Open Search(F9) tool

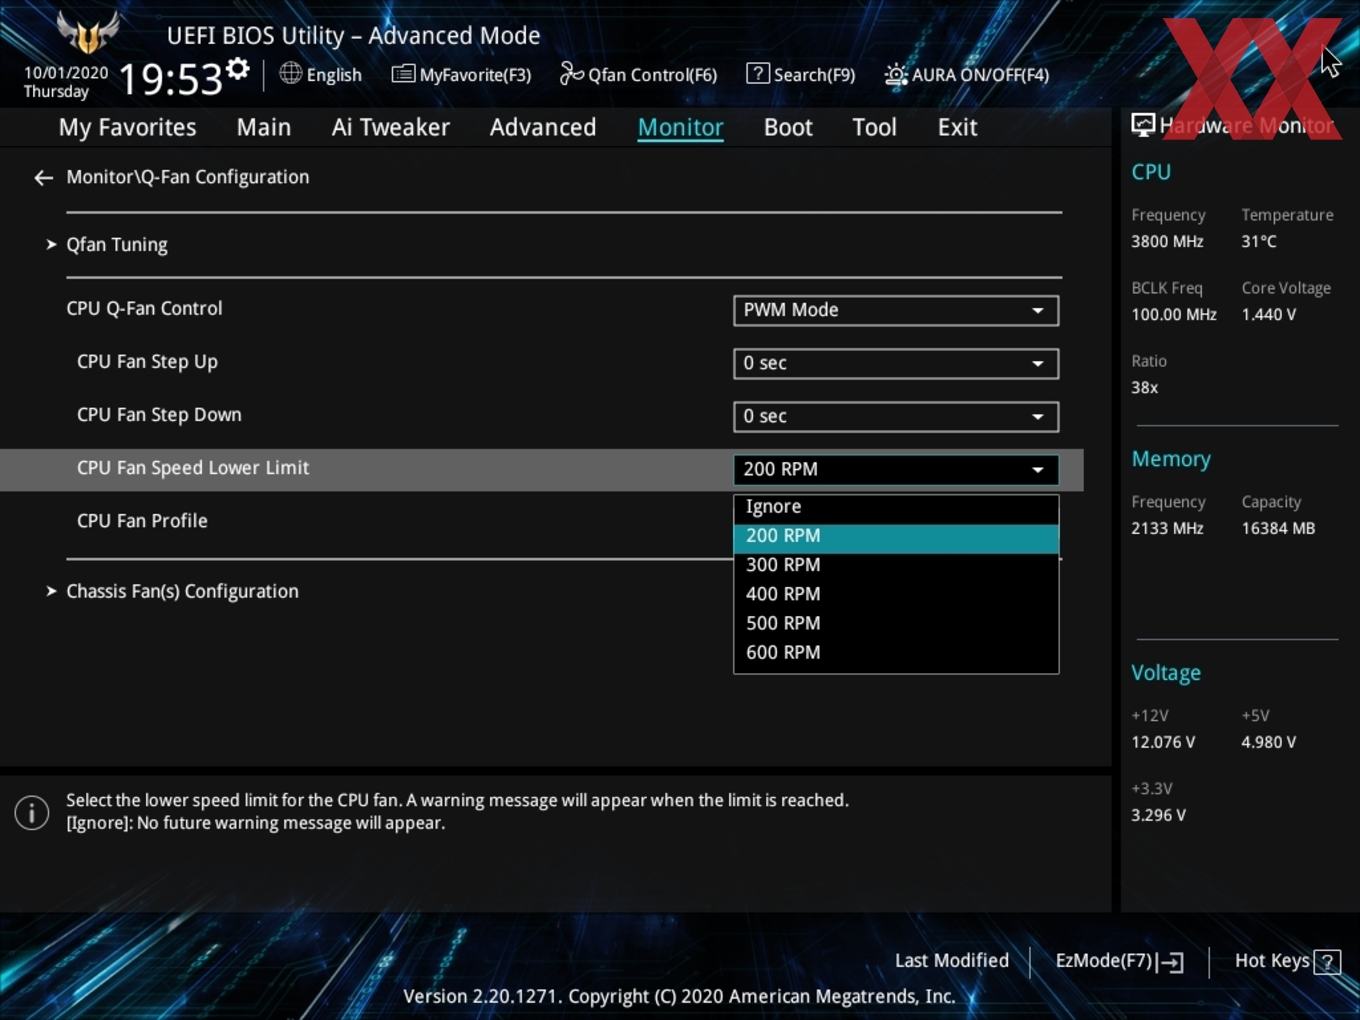coord(801,74)
